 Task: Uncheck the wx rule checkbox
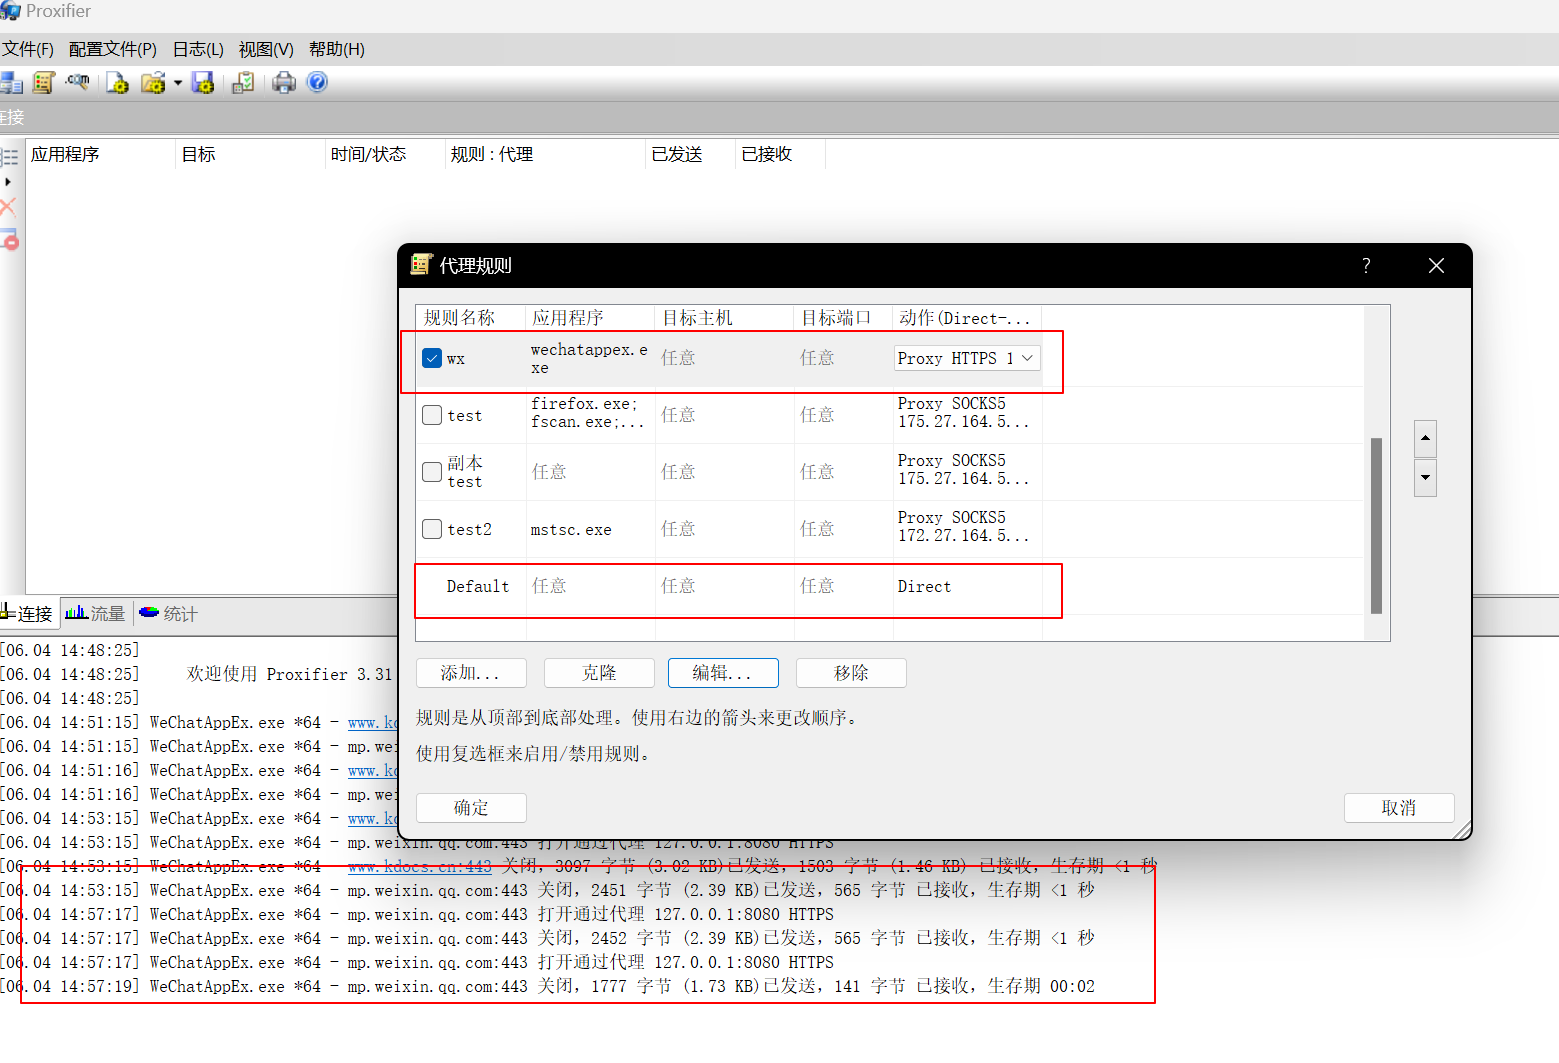pos(432,358)
